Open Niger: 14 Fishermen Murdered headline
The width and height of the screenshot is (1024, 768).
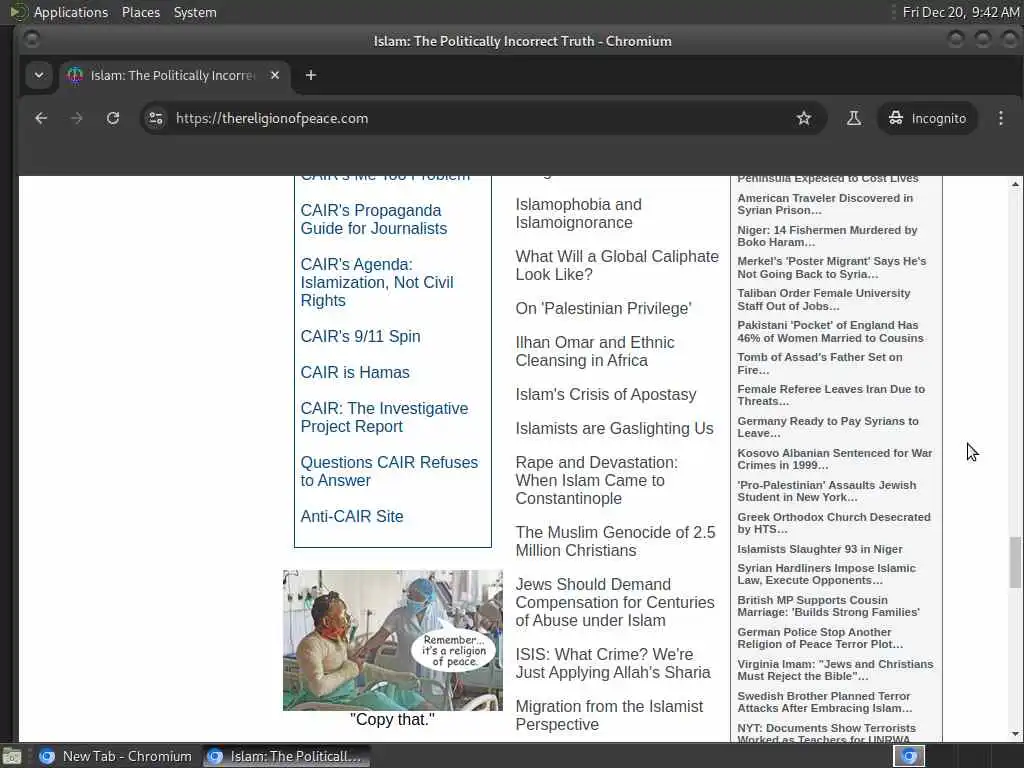click(827, 236)
